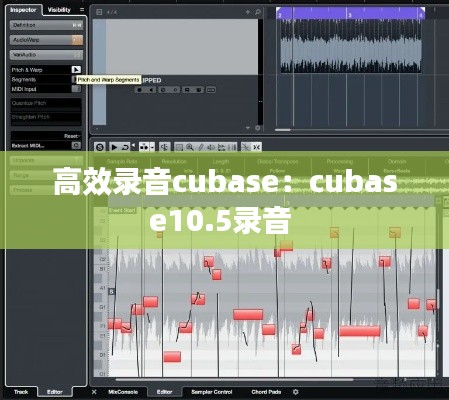Click the A1 piano key label
Screen dimensions: 449x400
[x=103, y=288]
